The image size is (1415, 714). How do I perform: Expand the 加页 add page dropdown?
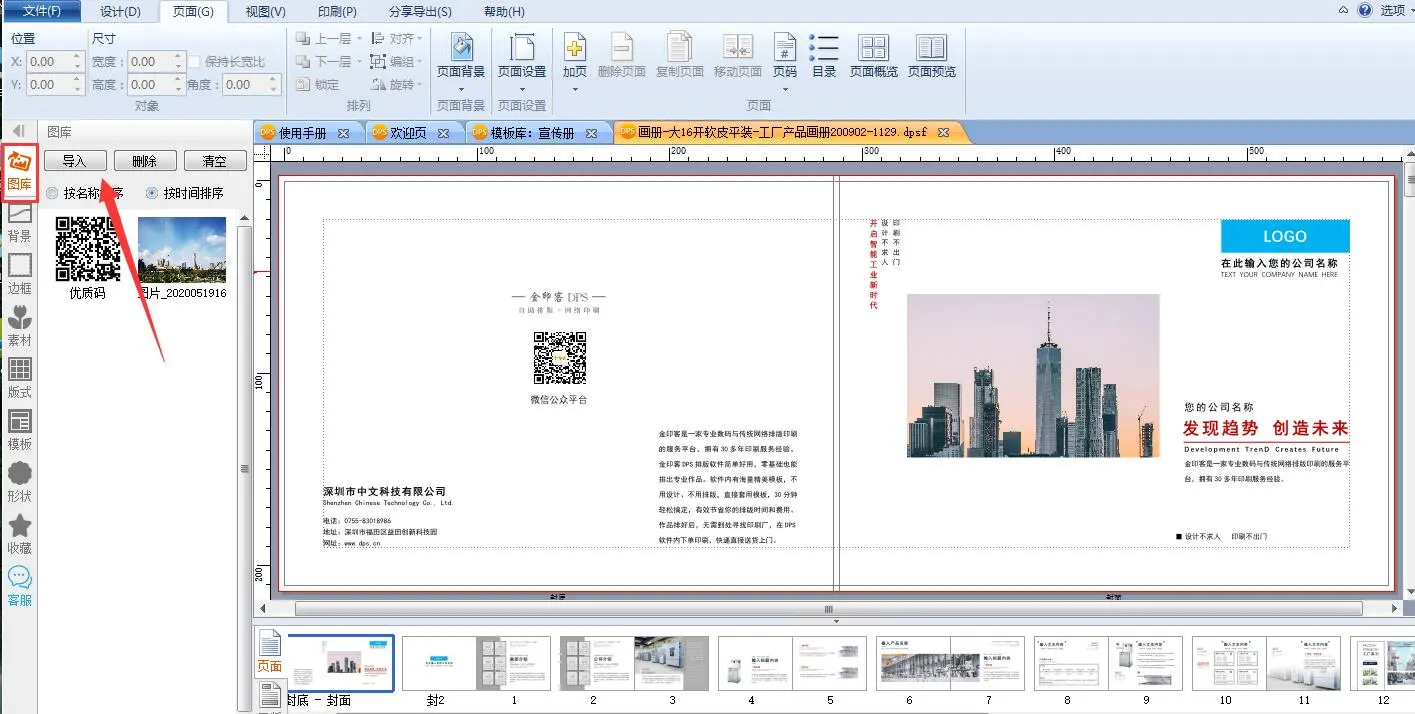tap(575, 89)
